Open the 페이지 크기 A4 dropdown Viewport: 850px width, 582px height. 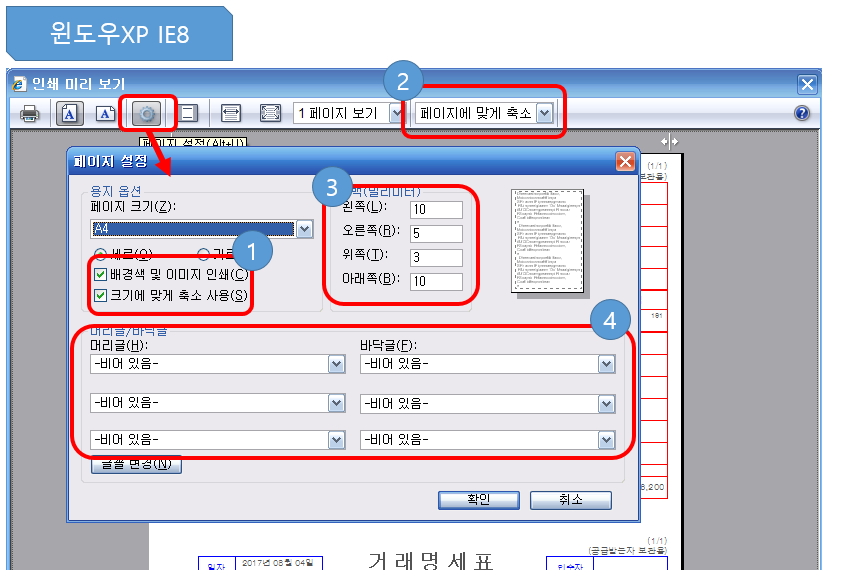coord(305,229)
